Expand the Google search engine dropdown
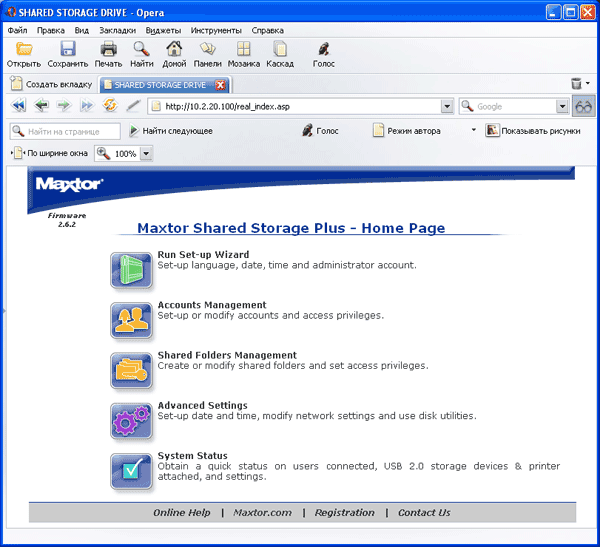The width and height of the screenshot is (600, 547). (562, 106)
